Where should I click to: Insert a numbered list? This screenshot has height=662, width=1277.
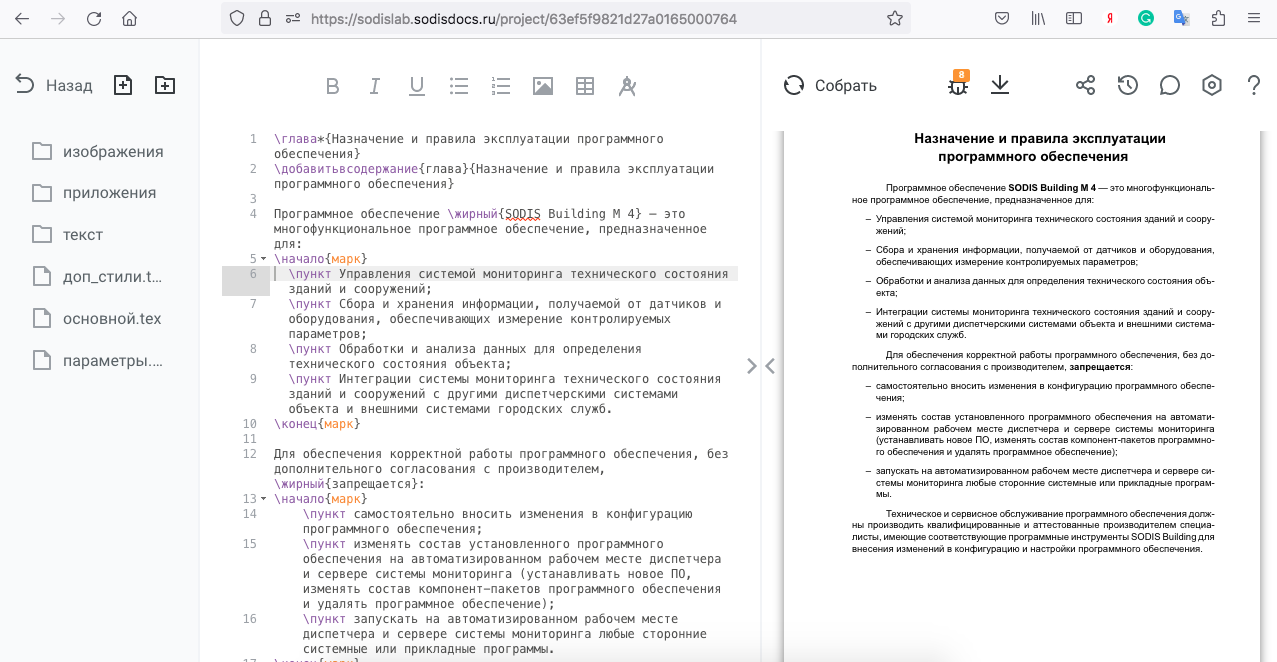(500, 86)
